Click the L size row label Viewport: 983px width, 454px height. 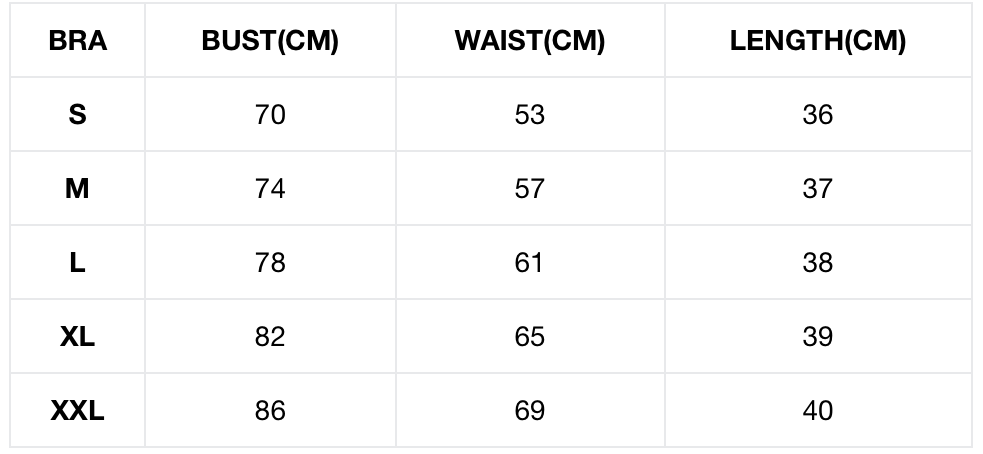[x=78, y=262]
